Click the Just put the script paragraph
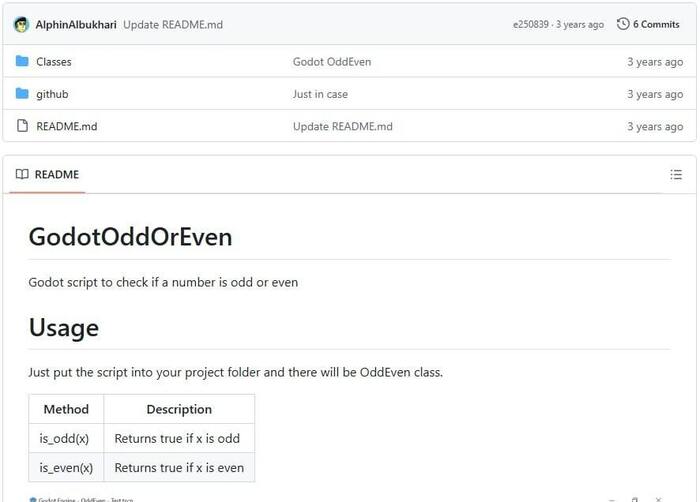The height and width of the screenshot is (502, 700). point(236,372)
